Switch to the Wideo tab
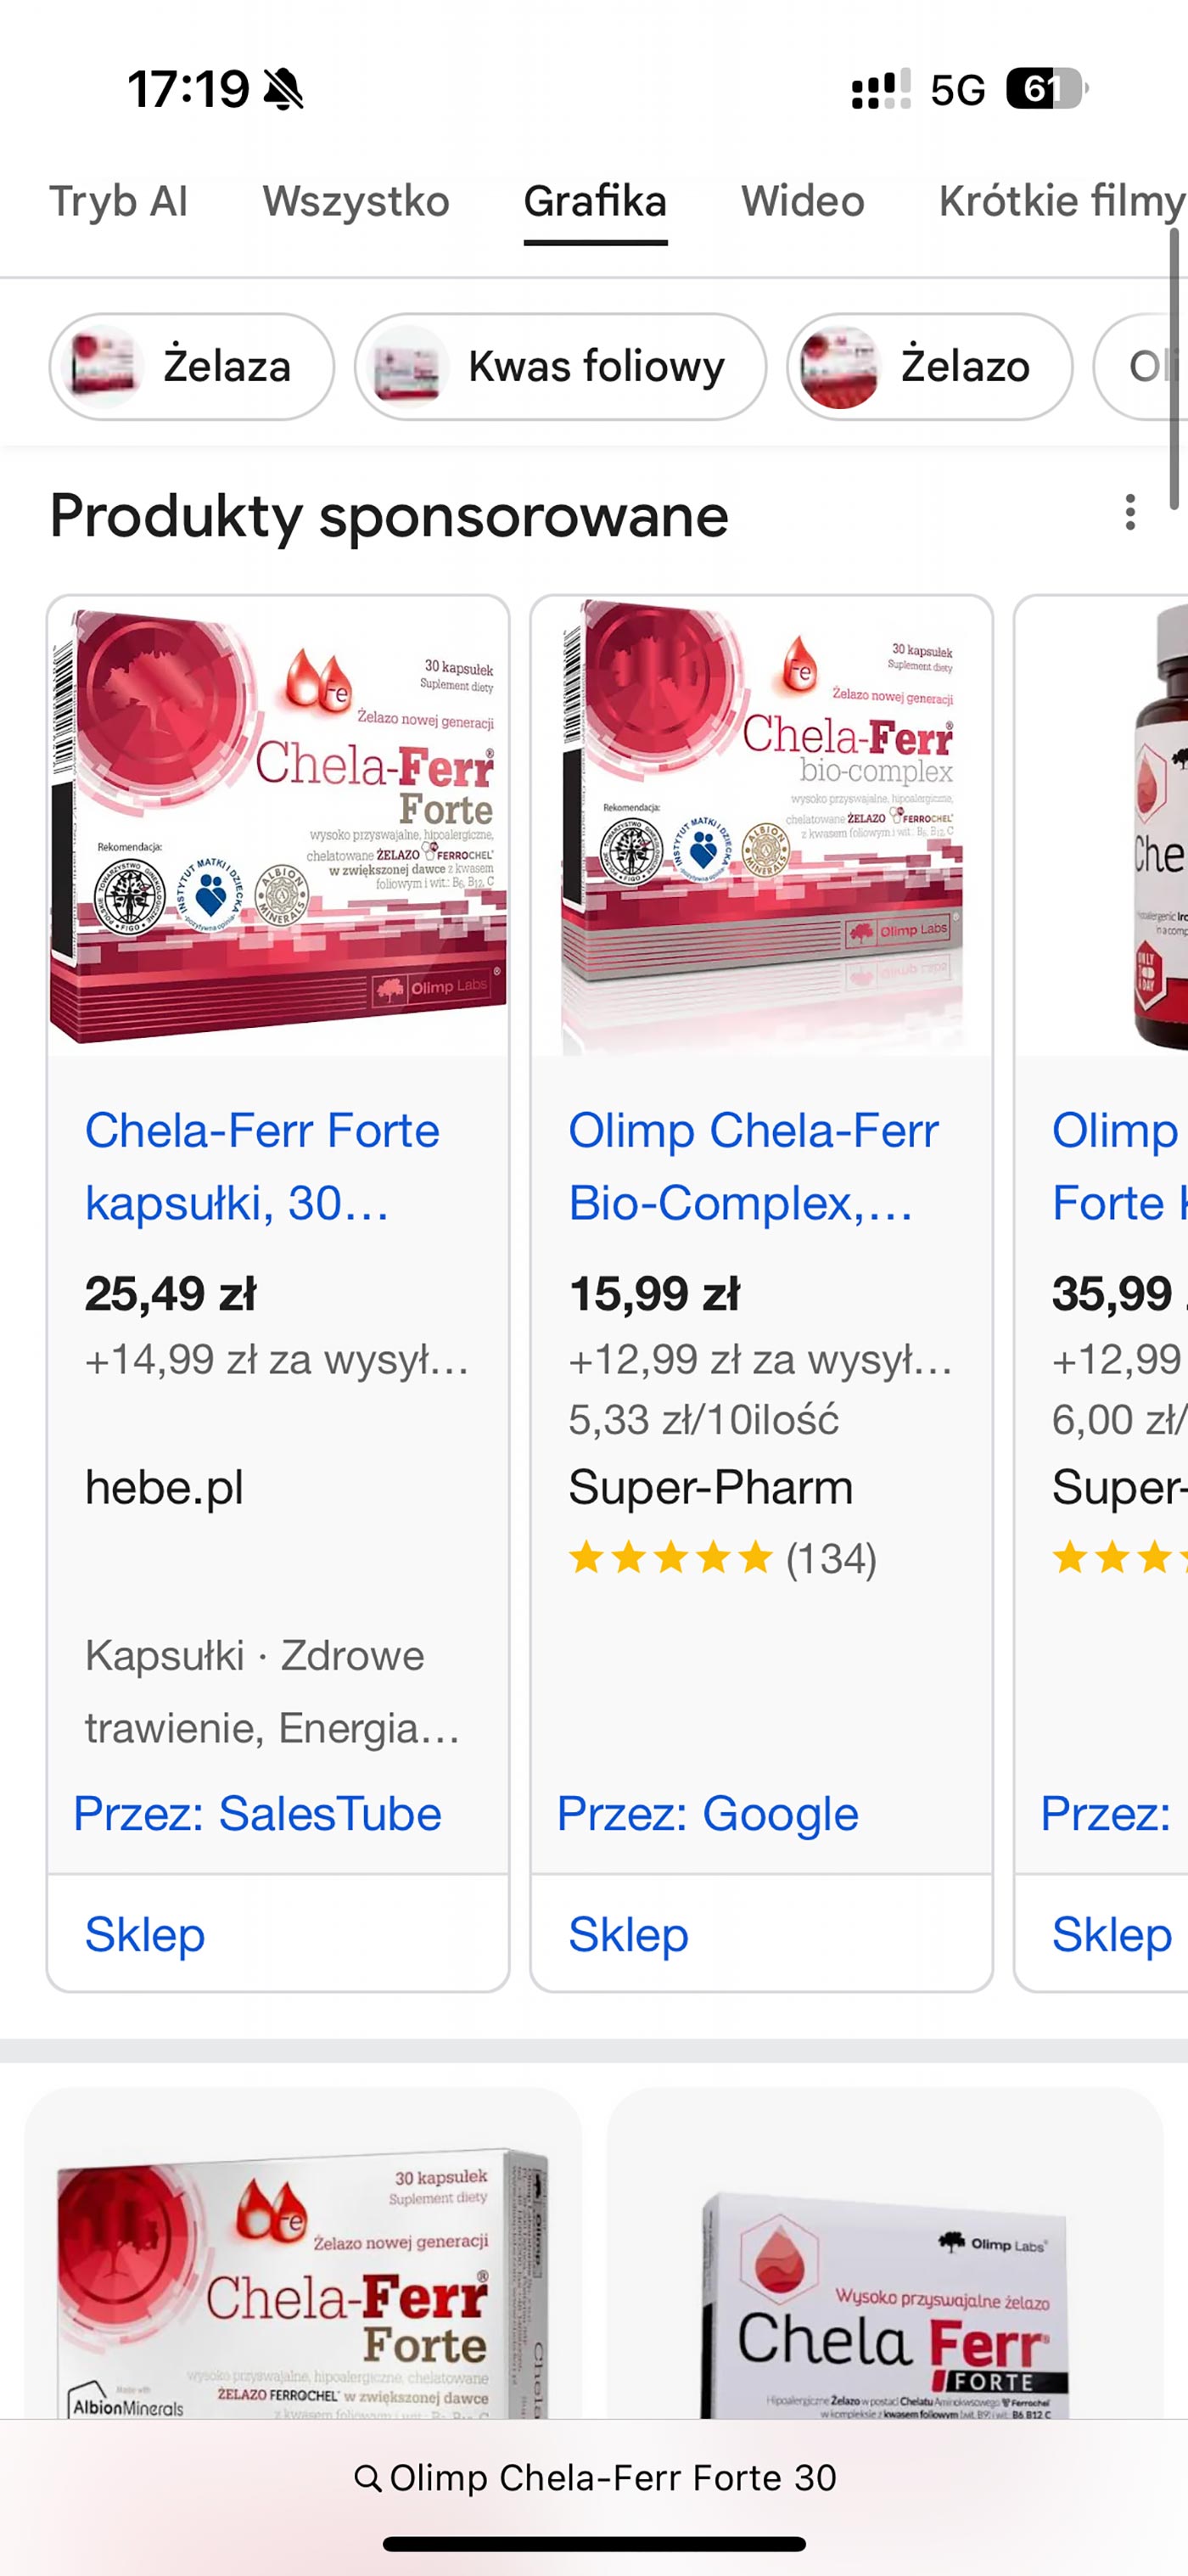This screenshot has height=2576, width=1188. tap(802, 201)
